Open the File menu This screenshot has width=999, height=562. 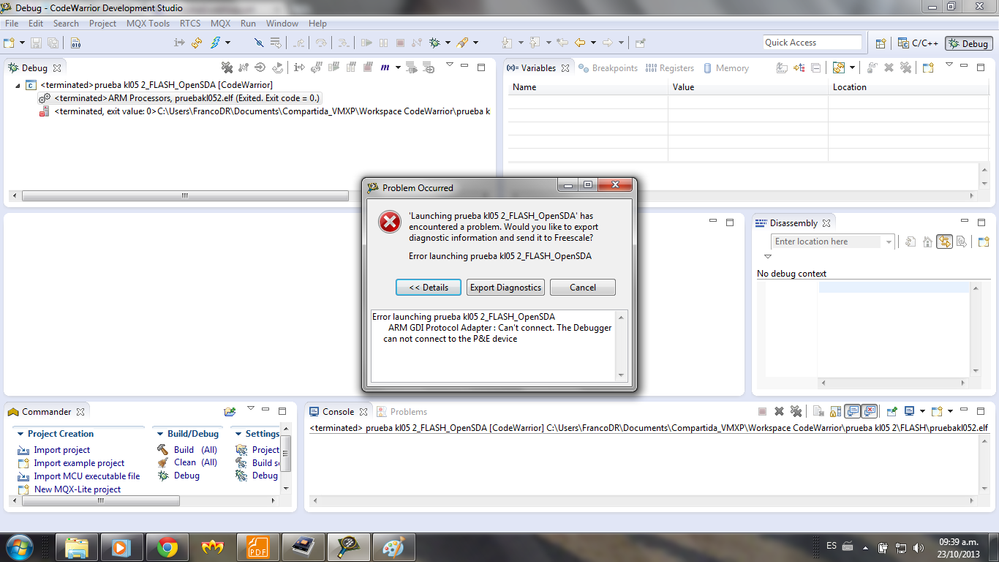11,23
